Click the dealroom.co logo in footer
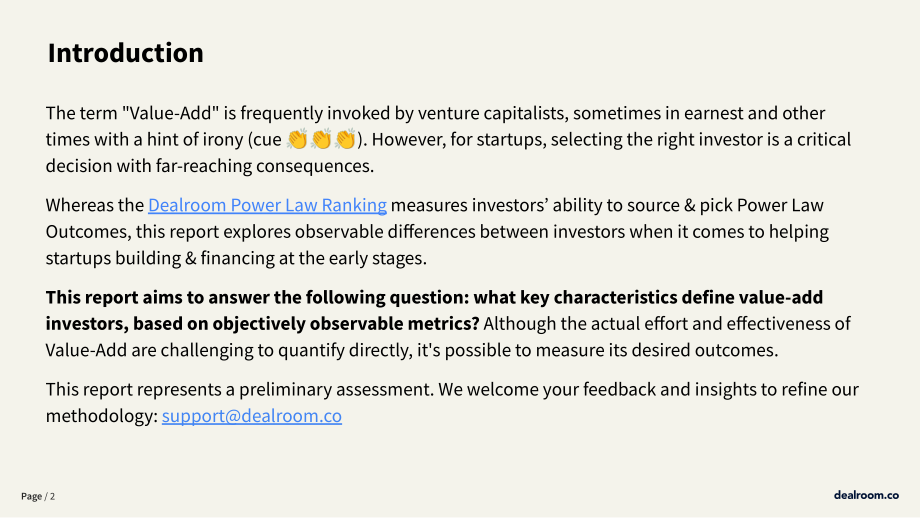This screenshot has width=920, height=518. point(866,495)
